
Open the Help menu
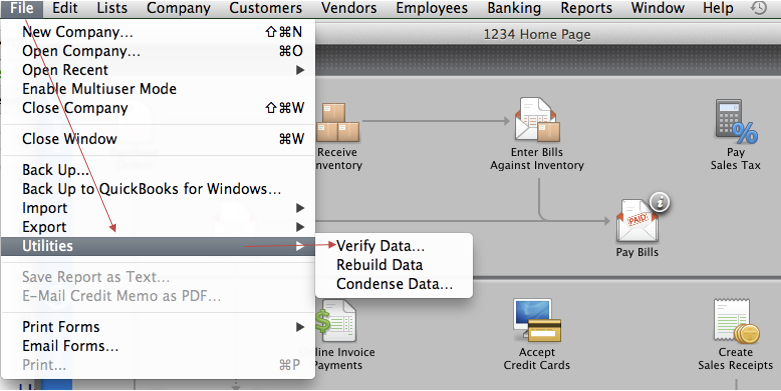click(718, 8)
